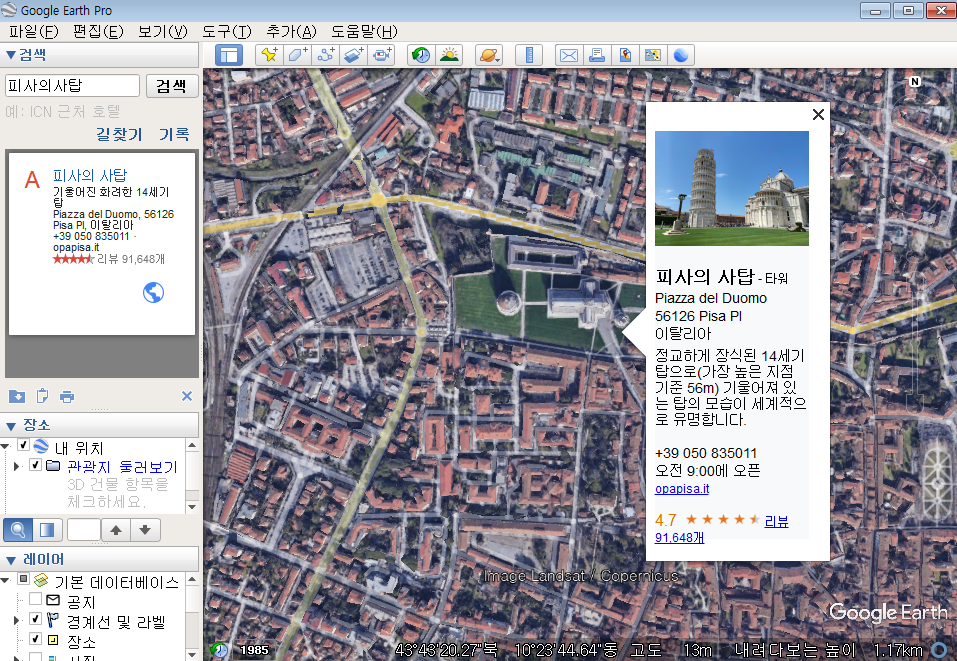Open Google Earth web globe icon
The image size is (957, 661).
pyautogui.click(x=681, y=55)
